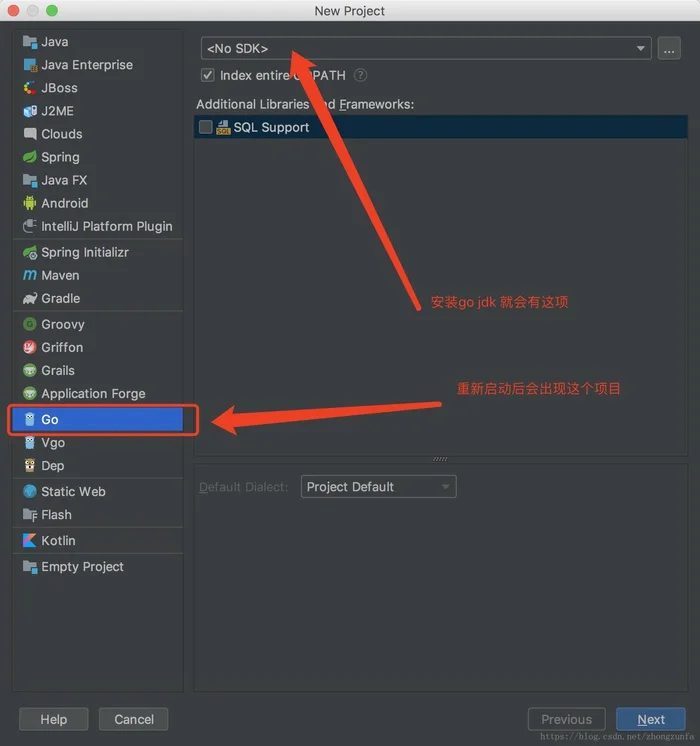Enable the SQL Support checkbox
Screen dimensions: 700x746
click(x=206, y=127)
